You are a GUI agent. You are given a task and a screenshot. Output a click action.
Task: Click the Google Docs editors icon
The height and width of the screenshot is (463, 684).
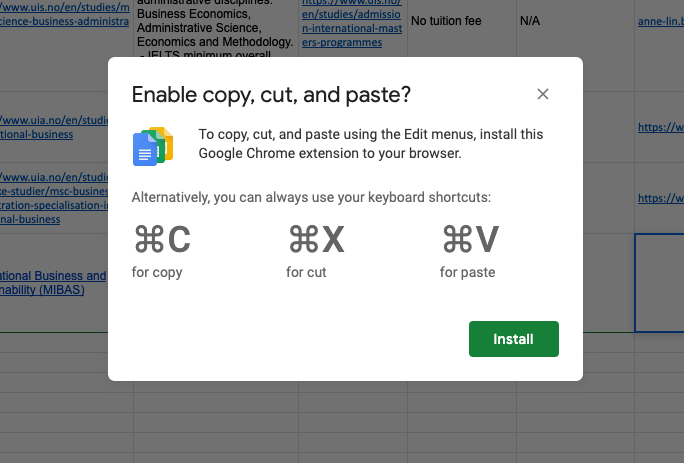pyautogui.click(x=153, y=146)
